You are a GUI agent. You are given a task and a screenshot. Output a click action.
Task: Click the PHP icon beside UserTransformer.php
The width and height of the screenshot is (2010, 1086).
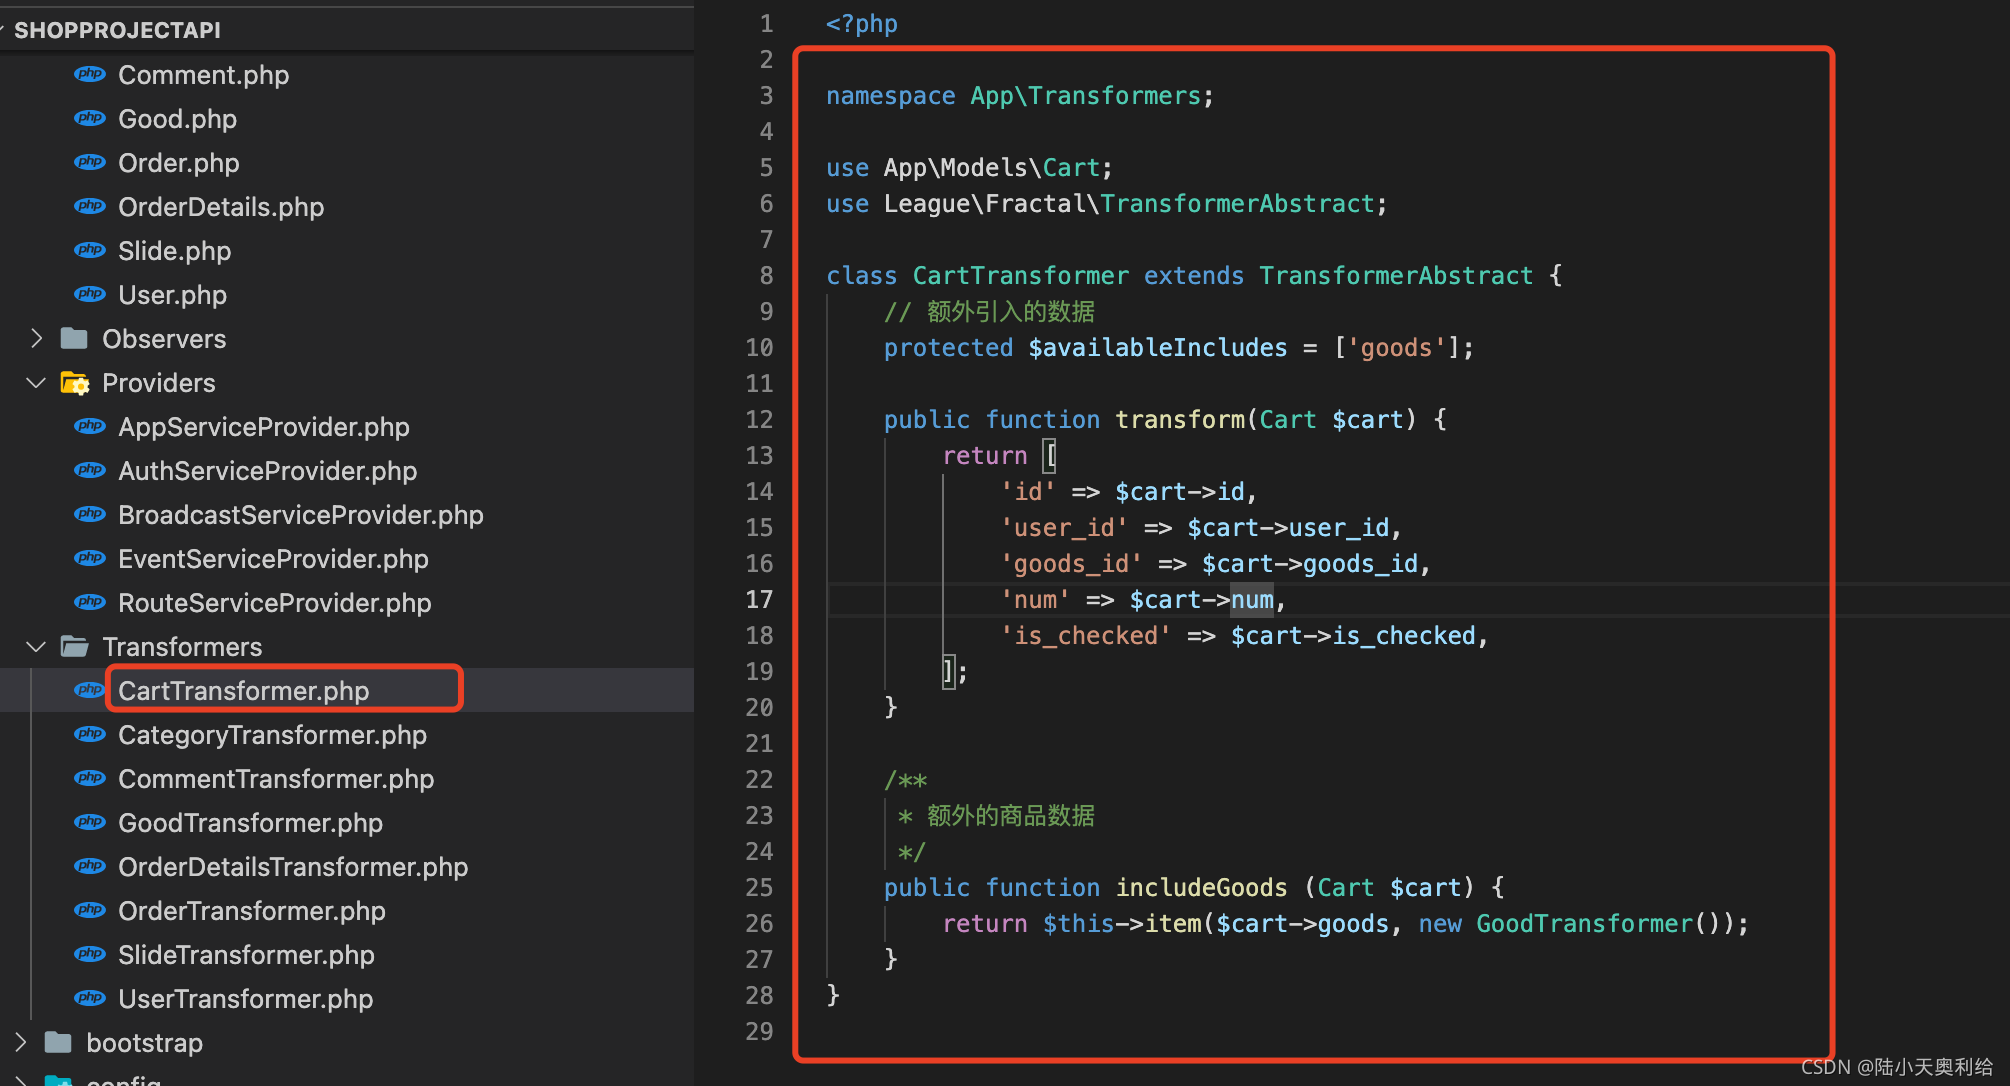pos(90,999)
